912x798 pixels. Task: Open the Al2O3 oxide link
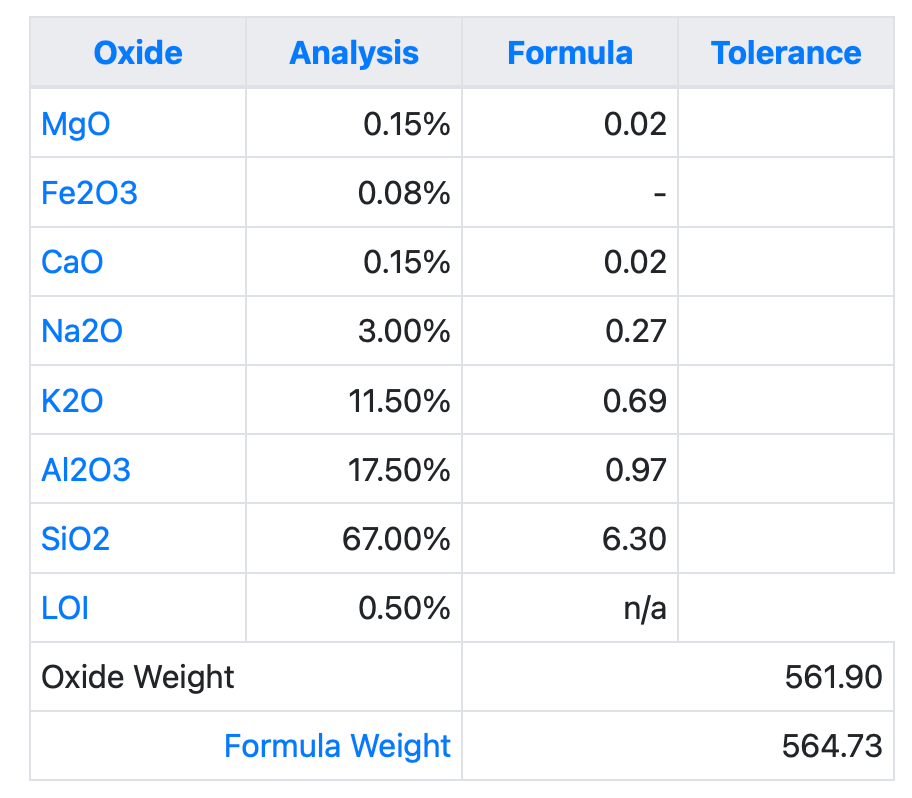86,469
